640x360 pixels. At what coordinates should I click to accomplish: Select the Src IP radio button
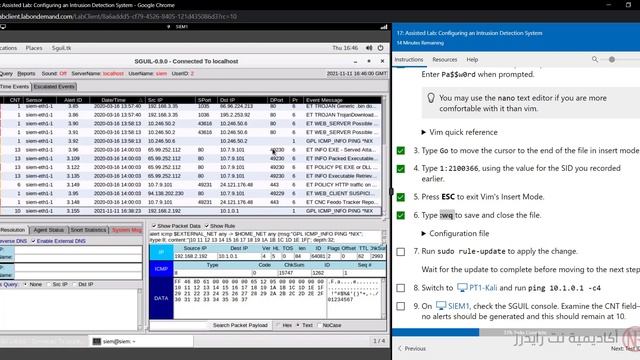point(49,284)
